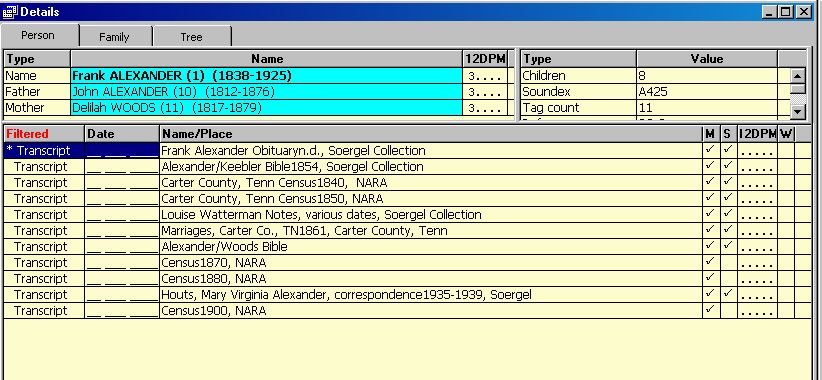Toggle S checkmark for Houts correspondence row
The height and width of the screenshot is (380, 822).
coord(728,294)
